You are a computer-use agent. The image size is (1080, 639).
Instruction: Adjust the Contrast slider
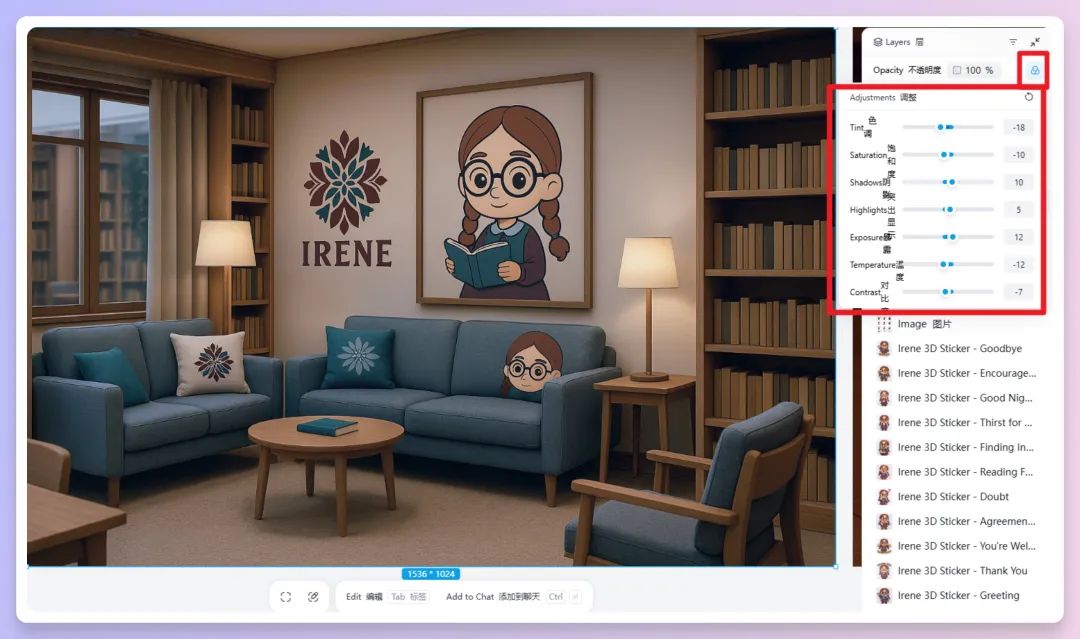point(948,292)
